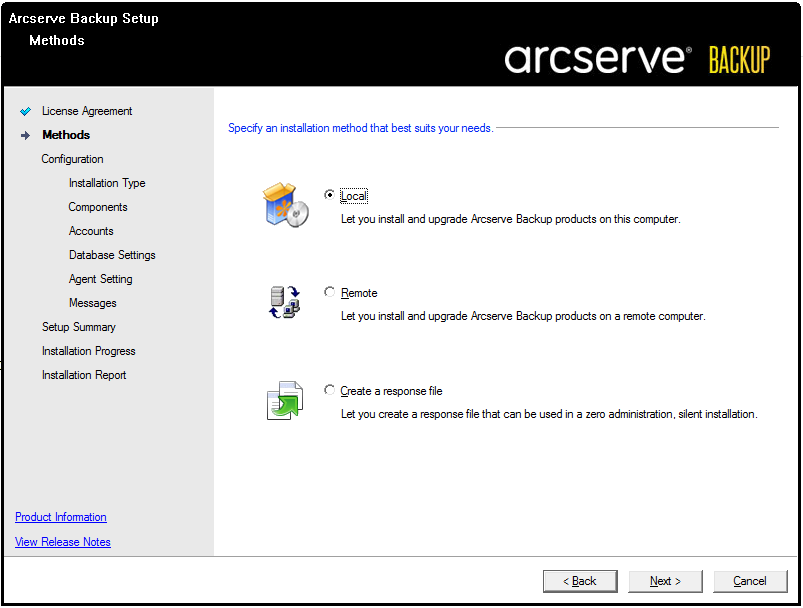Select Installation Report in the sidebar

pos(84,375)
